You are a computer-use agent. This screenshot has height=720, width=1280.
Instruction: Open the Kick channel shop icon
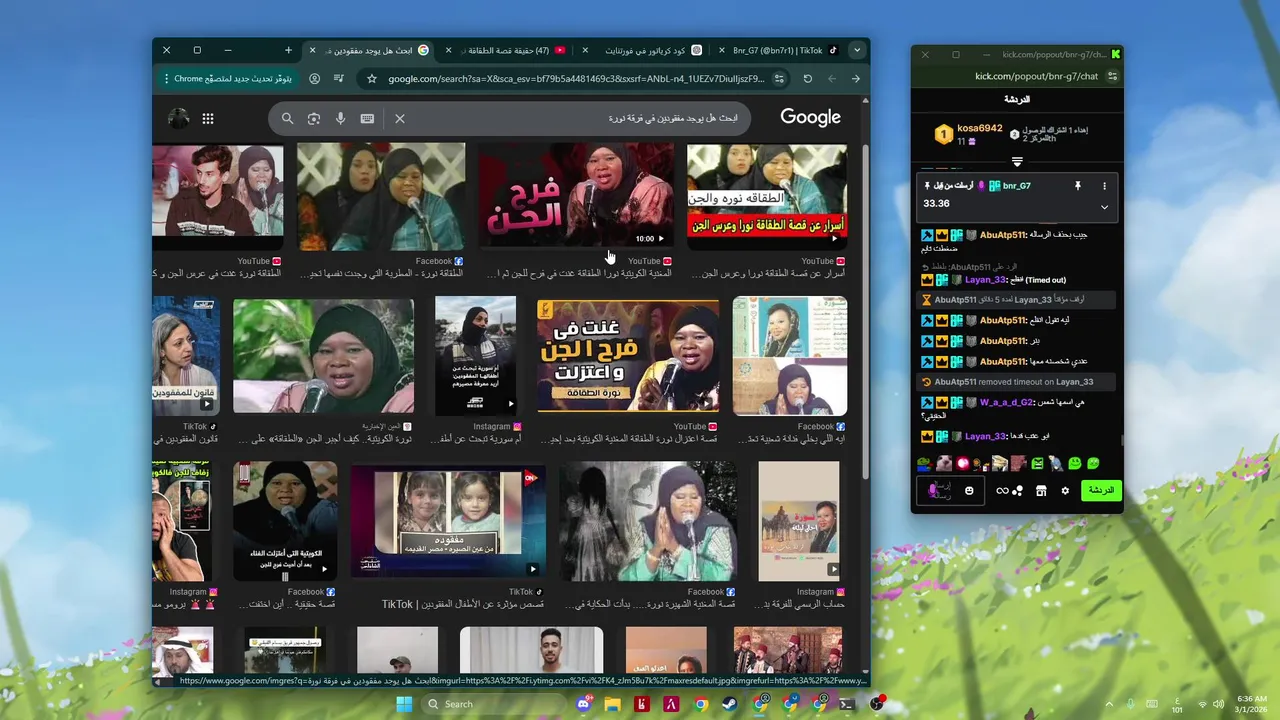(x=1041, y=490)
